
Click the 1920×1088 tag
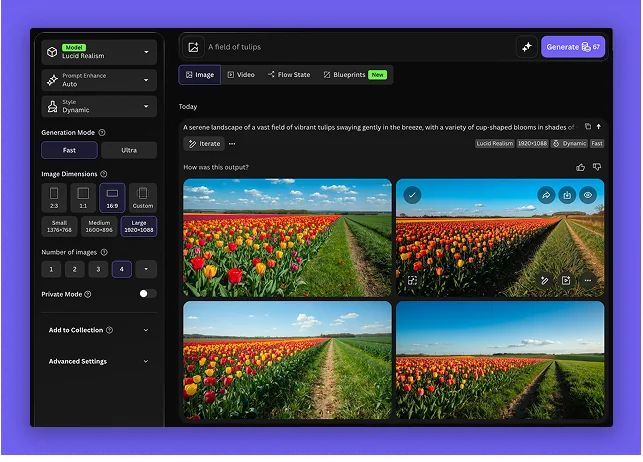click(x=532, y=143)
